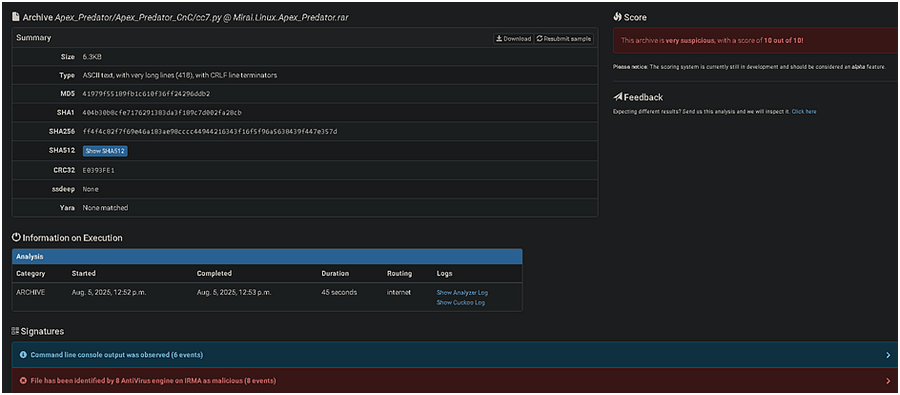Resubmit the sample for analysis

[564, 38]
